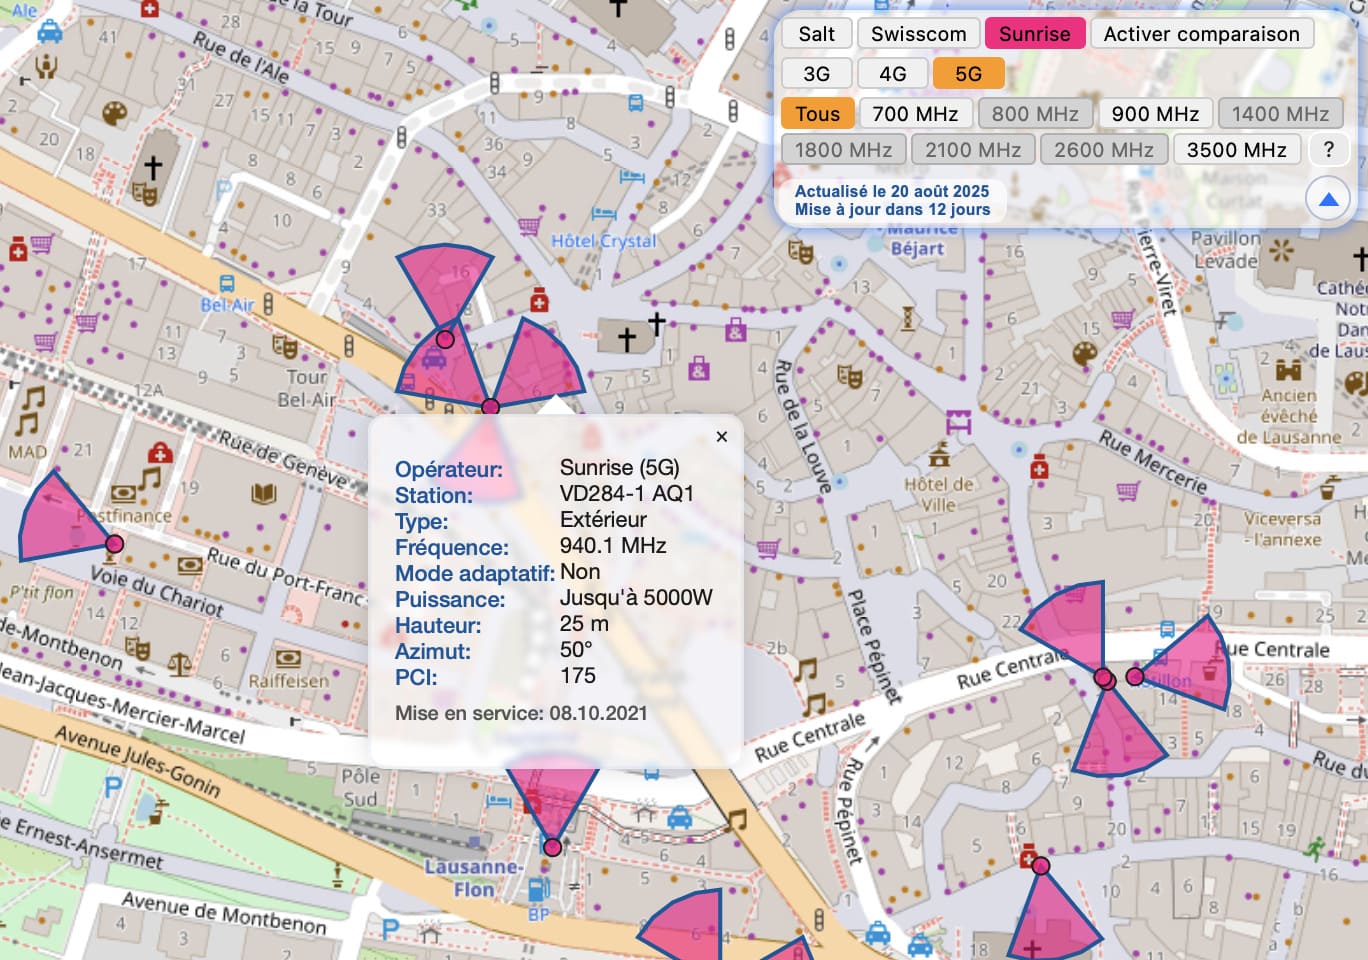
Task: Deselect the Sunrise operator filter
Action: [1034, 34]
